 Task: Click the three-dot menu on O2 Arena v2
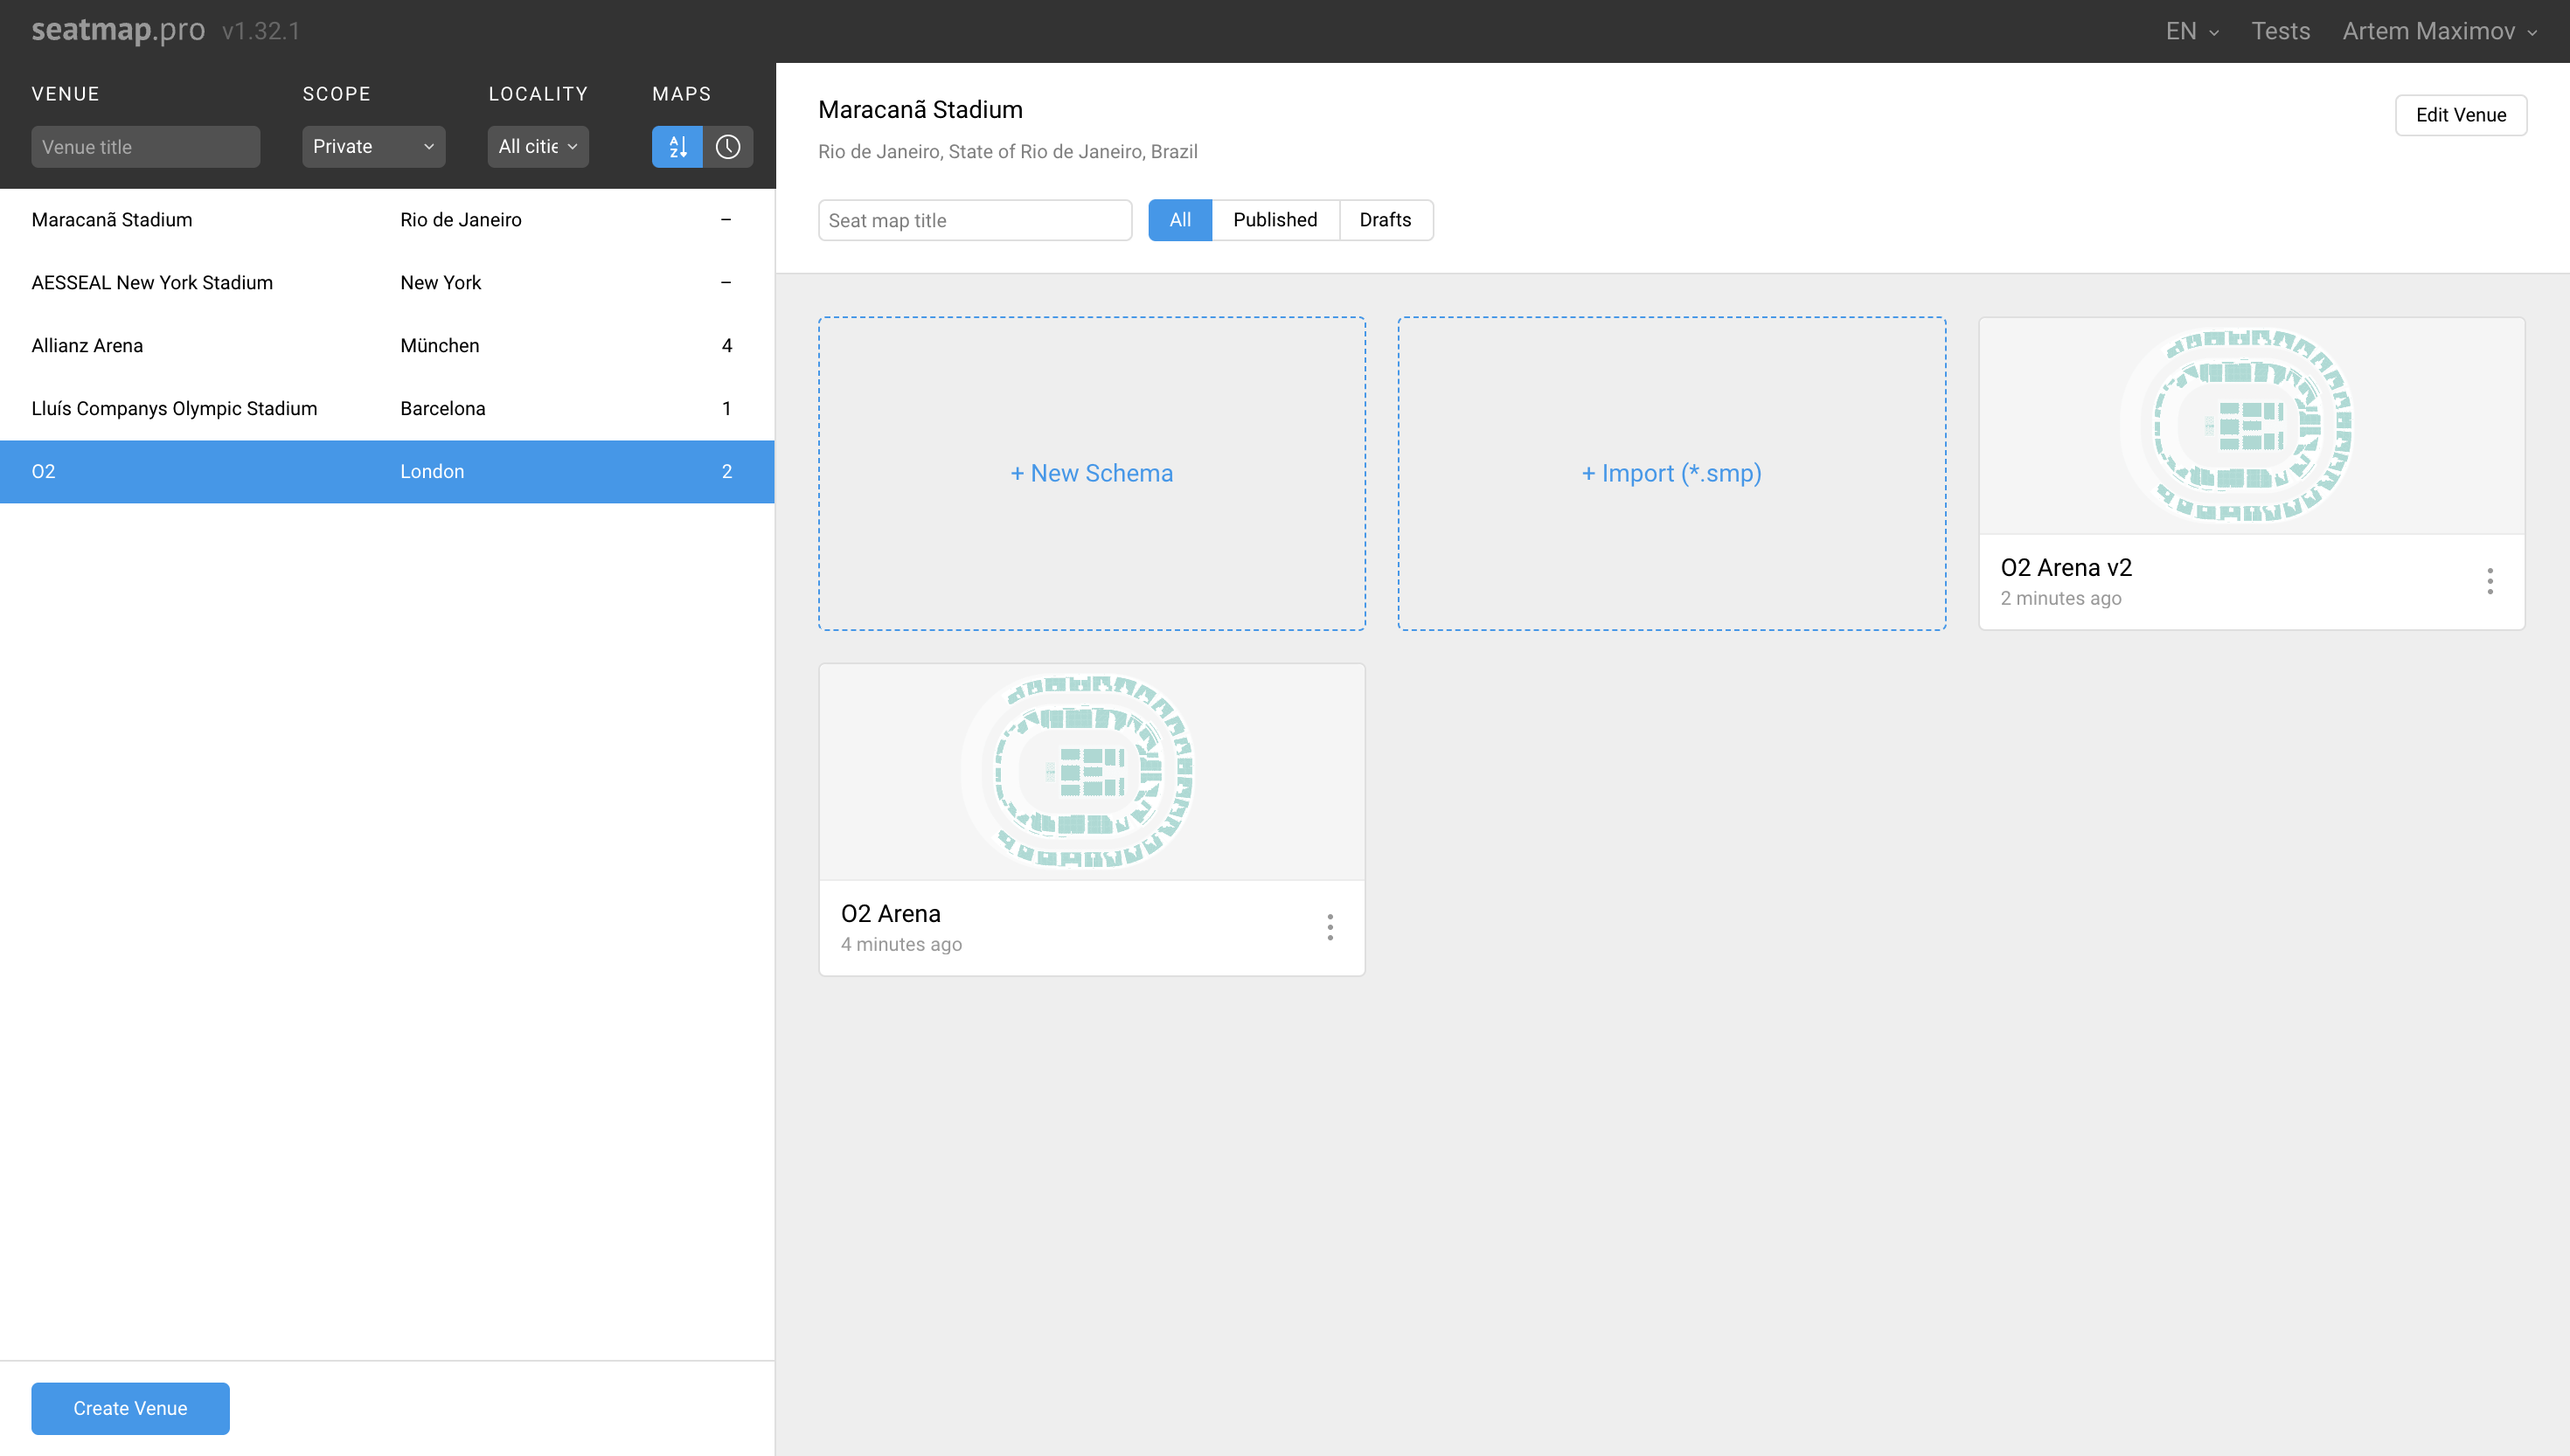(2490, 580)
